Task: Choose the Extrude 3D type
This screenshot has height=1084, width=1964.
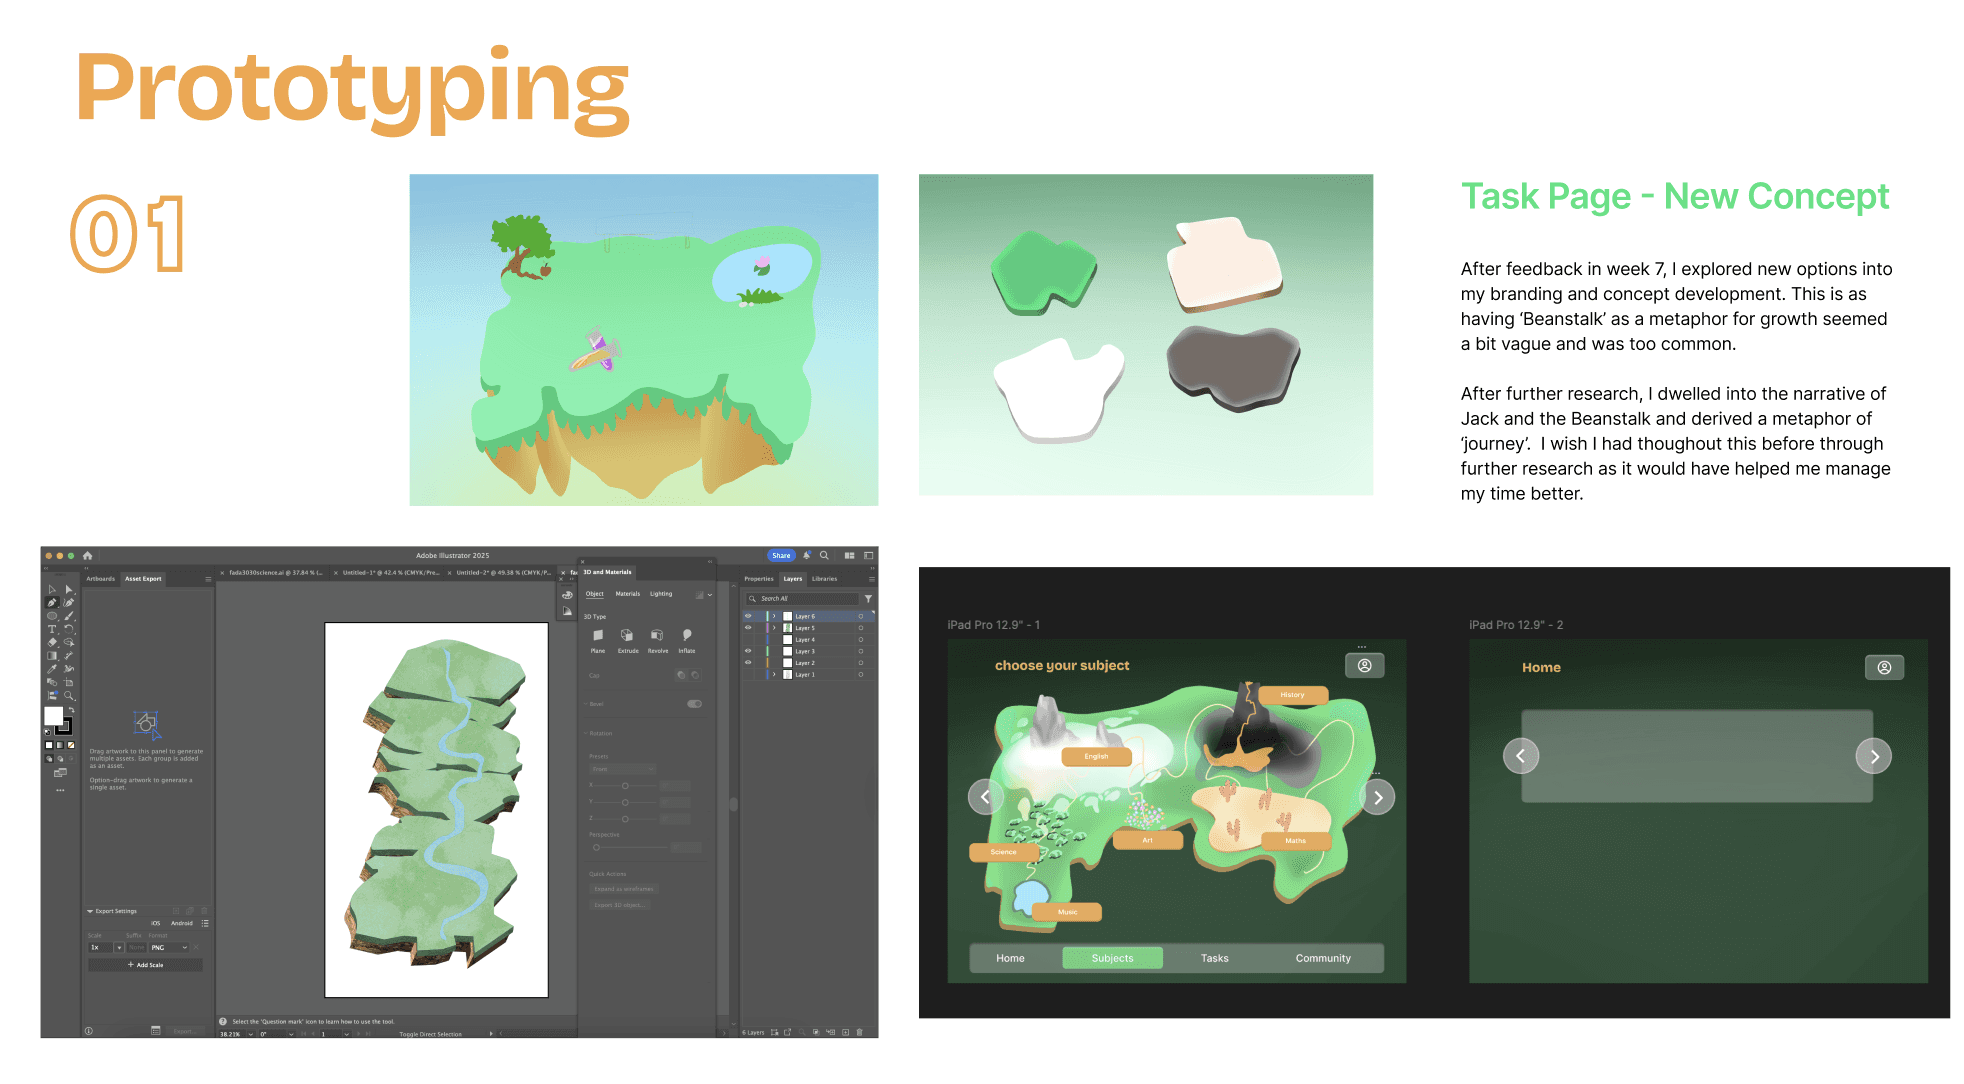Action: click(x=627, y=636)
